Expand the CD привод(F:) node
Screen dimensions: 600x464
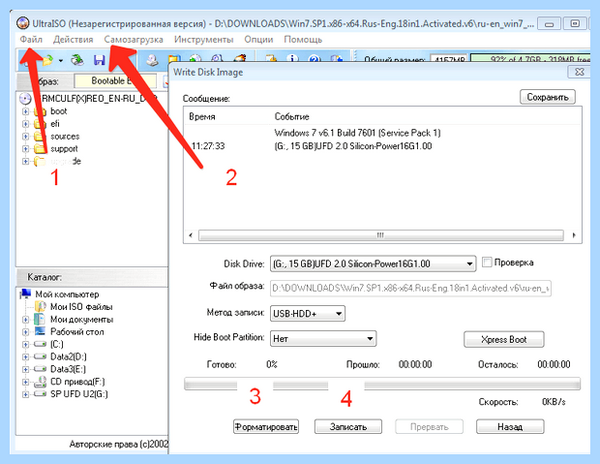(x=25, y=382)
